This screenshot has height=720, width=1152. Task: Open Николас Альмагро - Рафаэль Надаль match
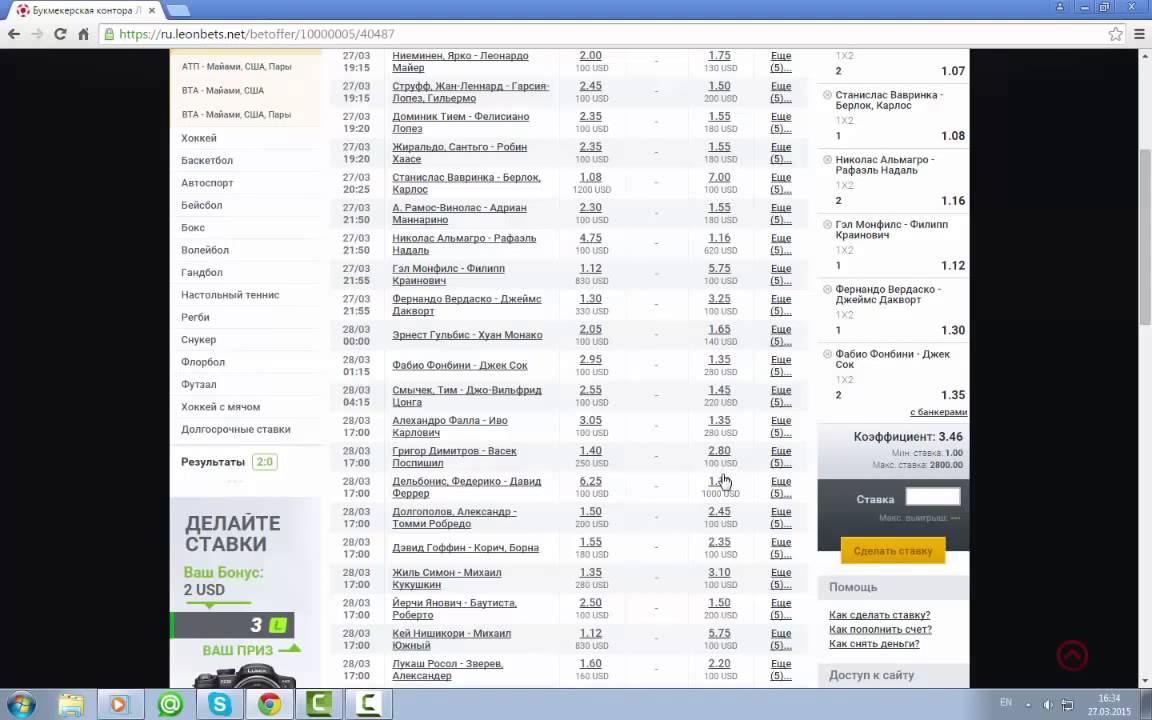(x=464, y=244)
